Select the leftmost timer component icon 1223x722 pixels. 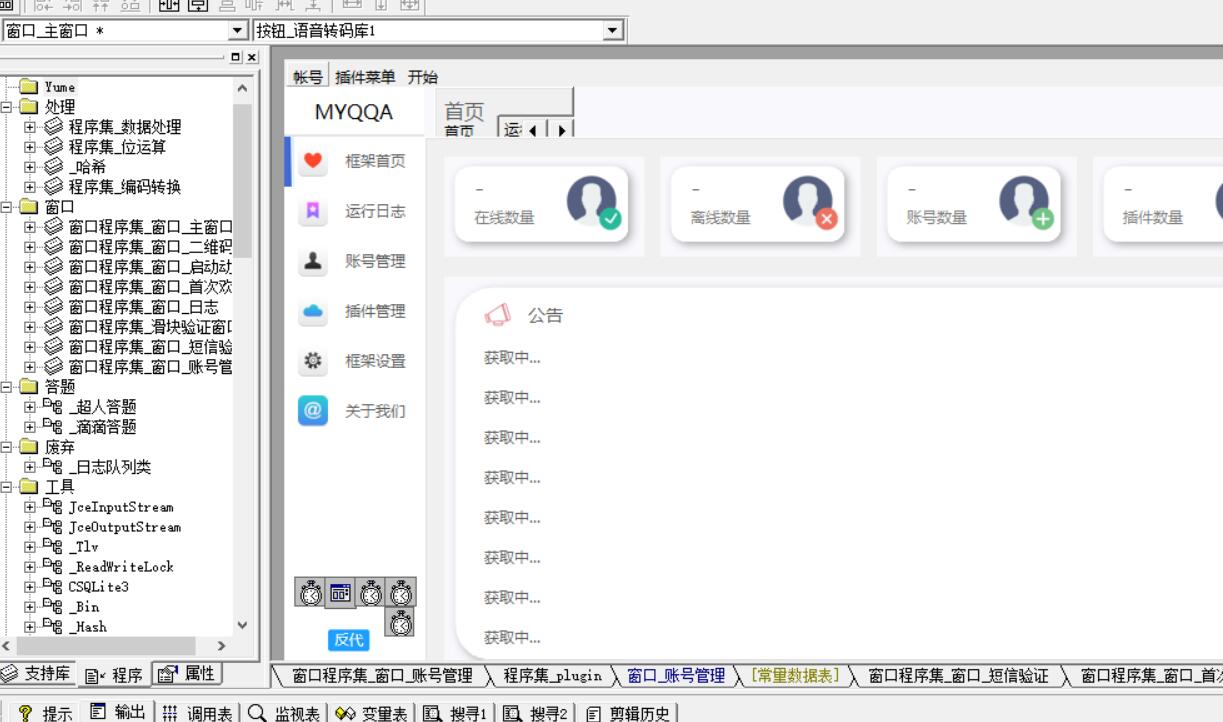coord(310,592)
